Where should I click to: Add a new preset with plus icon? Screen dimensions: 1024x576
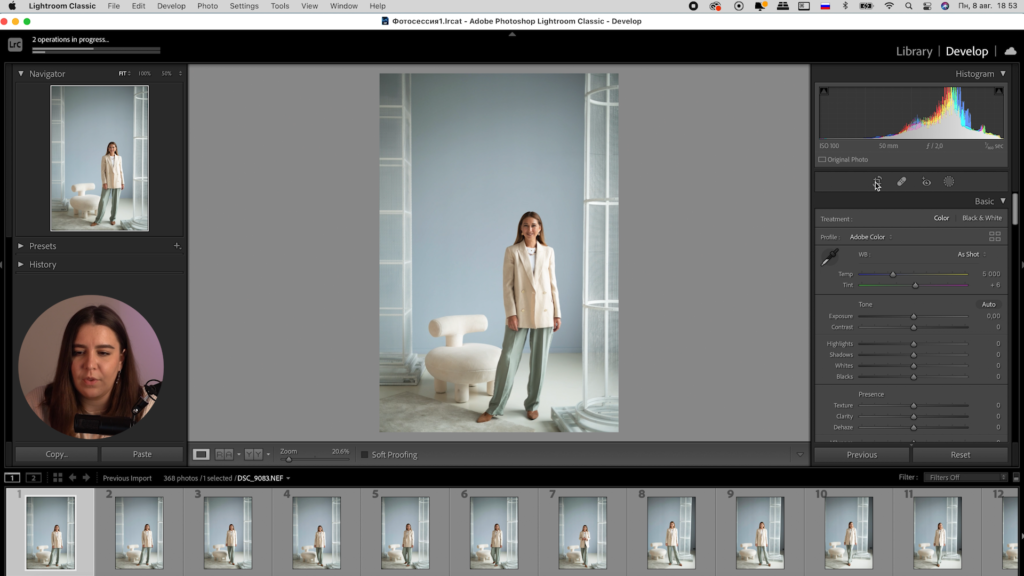click(x=177, y=246)
